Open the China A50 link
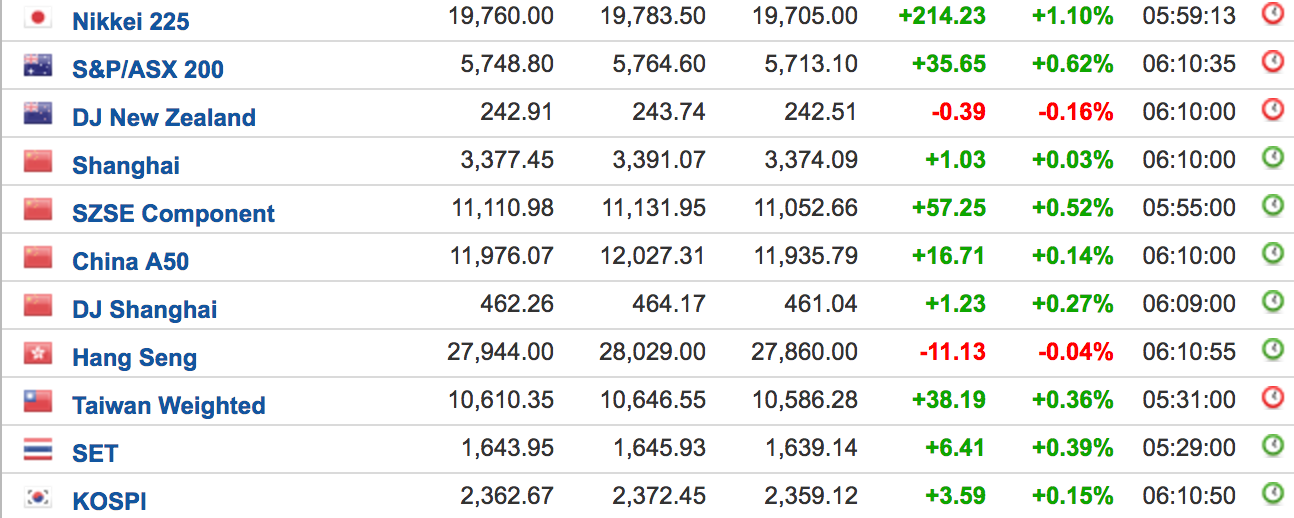1294x518 pixels. pyautogui.click(x=131, y=261)
